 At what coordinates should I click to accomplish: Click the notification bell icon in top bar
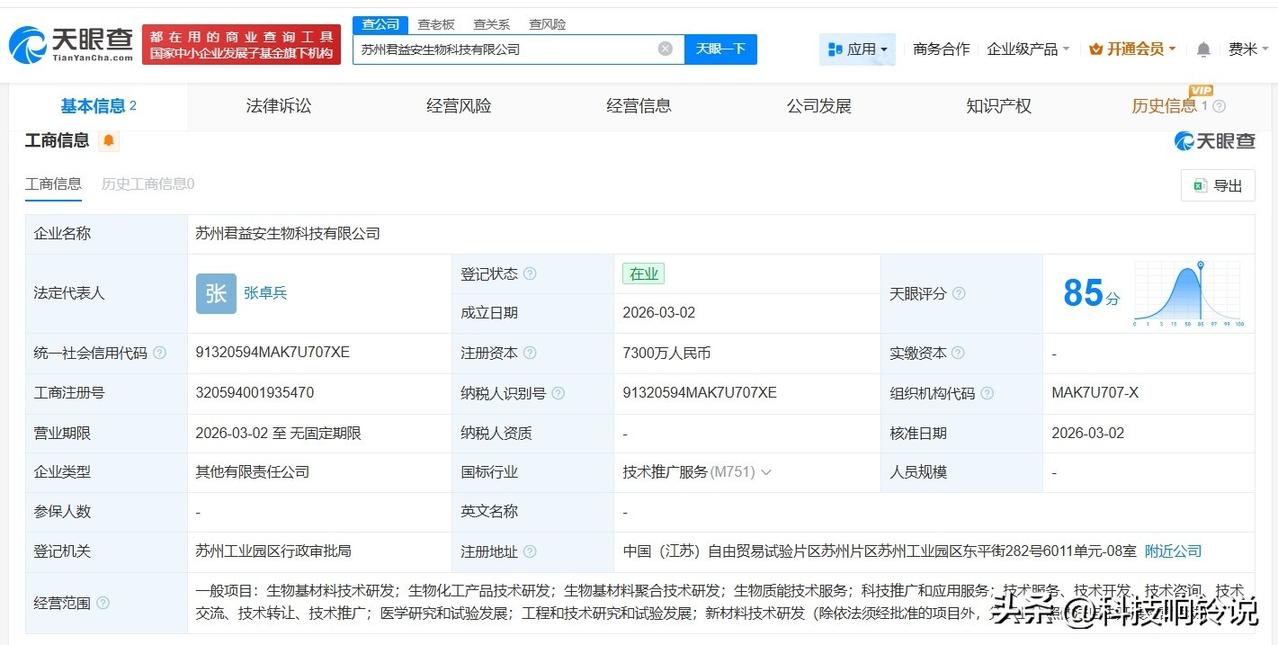1202,48
